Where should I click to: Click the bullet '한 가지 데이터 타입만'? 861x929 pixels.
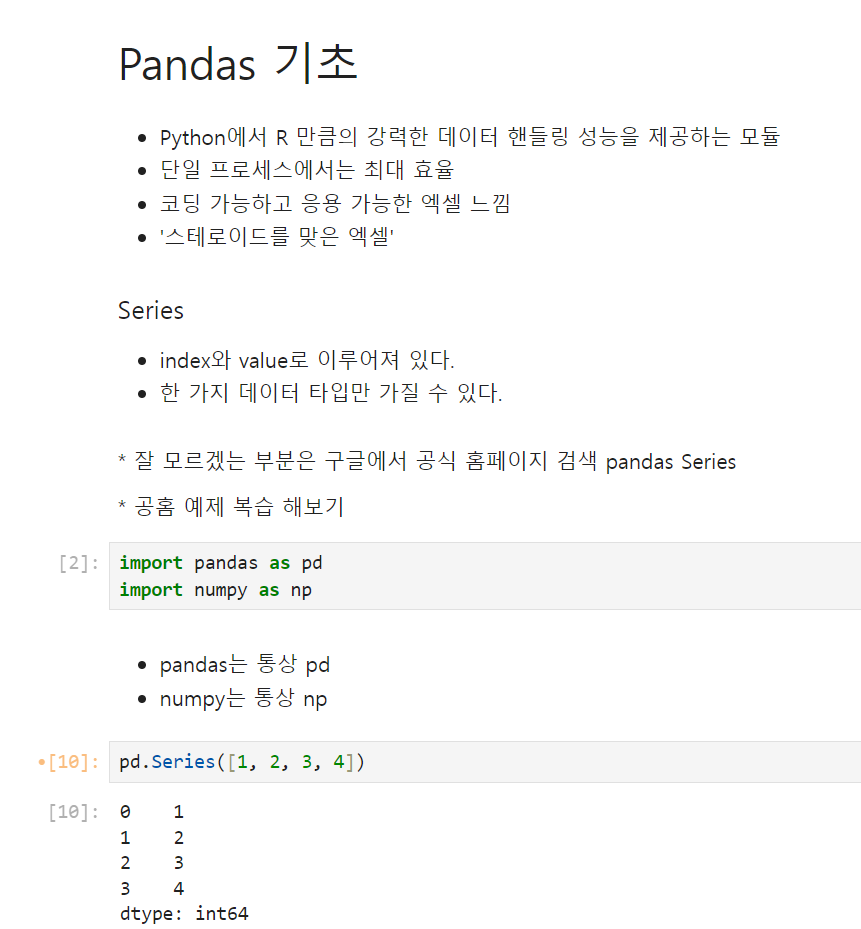tap(331, 393)
